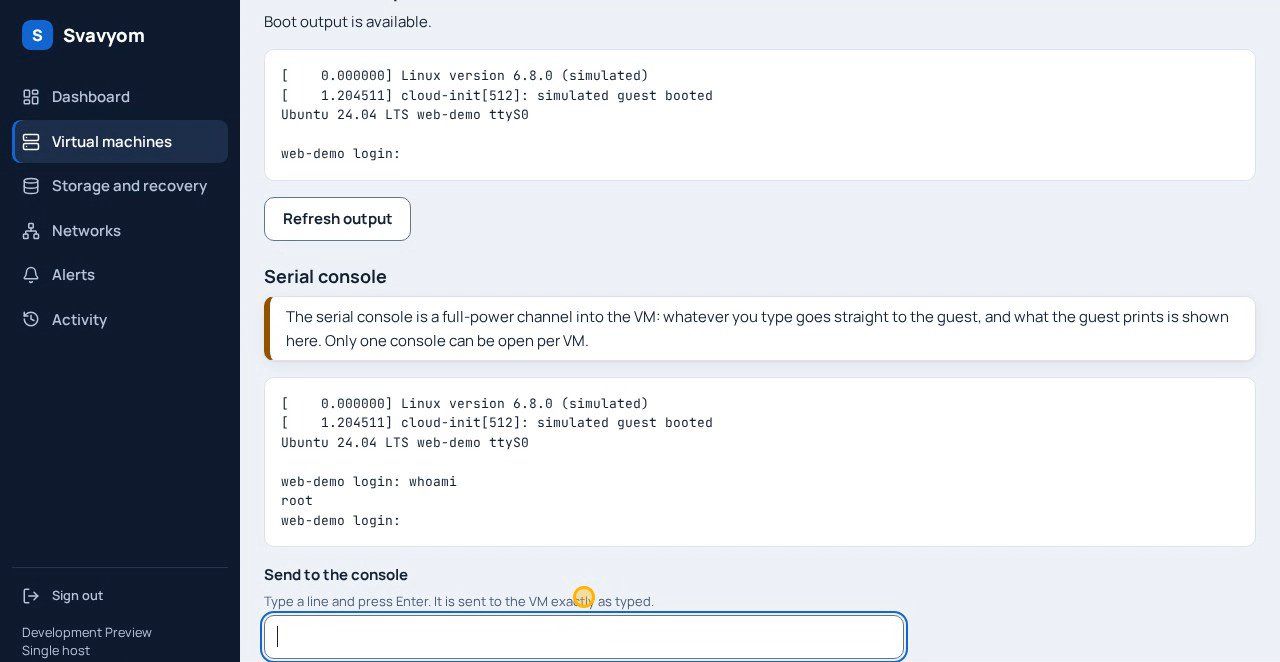Open the Dashboard page
Screen dimensions: 1280x662
point(120,97)
